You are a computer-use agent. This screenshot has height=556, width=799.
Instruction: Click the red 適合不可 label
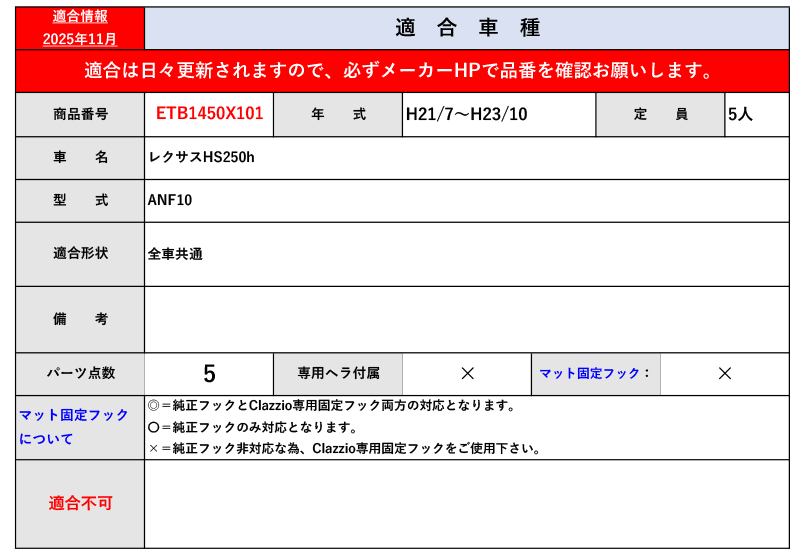click(x=80, y=503)
